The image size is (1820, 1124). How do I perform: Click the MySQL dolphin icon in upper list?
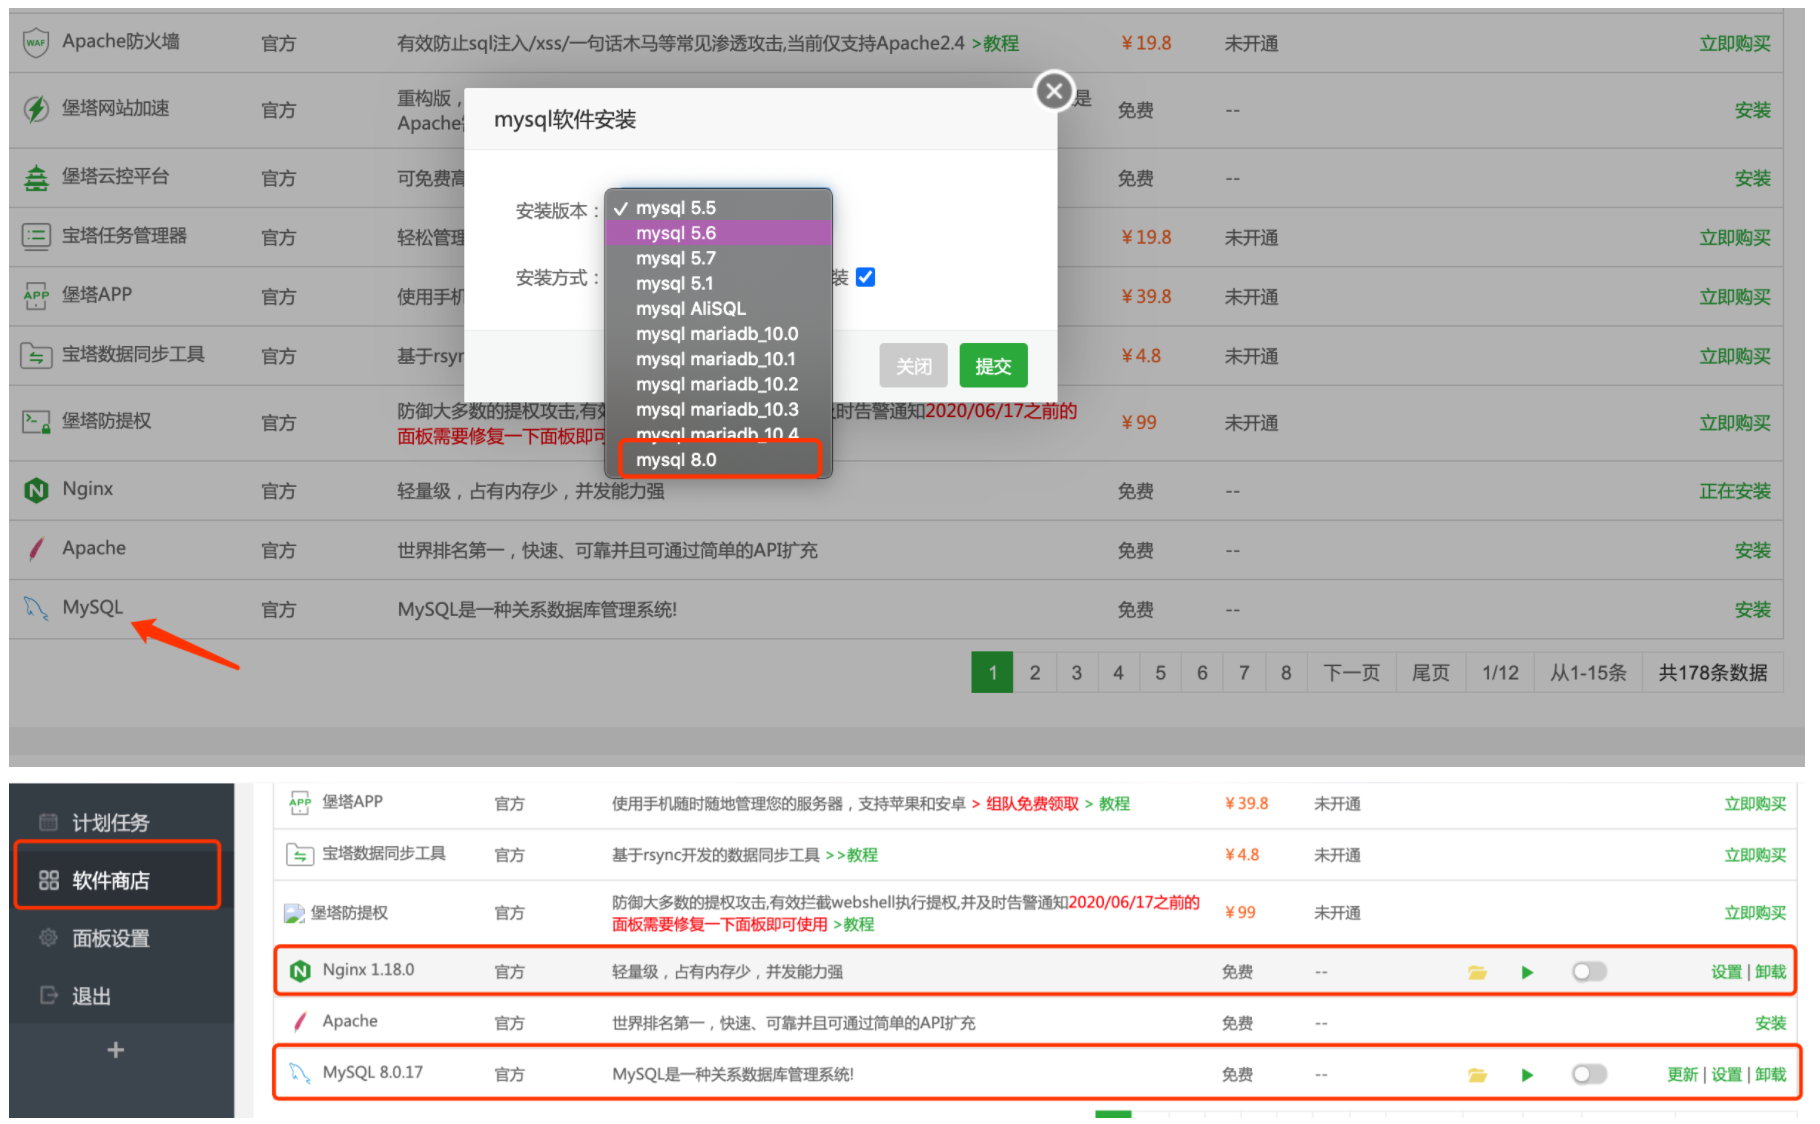click(x=36, y=608)
